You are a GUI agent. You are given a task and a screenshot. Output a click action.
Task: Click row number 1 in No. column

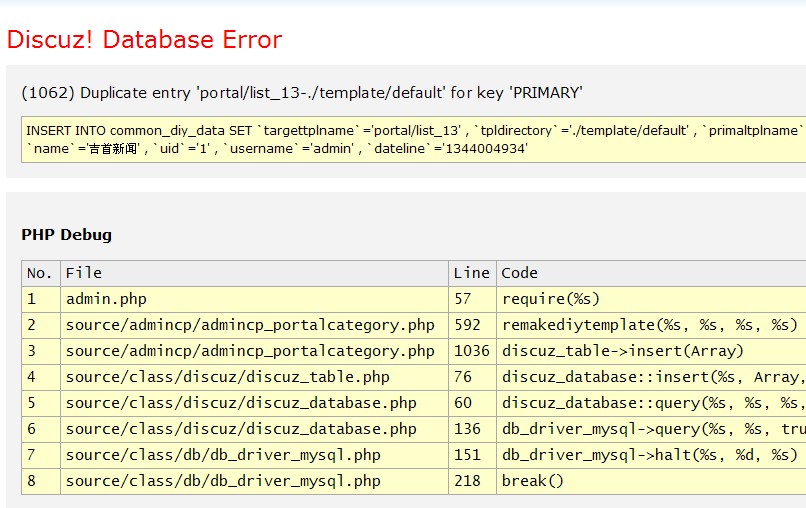click(x=41, y=299)
